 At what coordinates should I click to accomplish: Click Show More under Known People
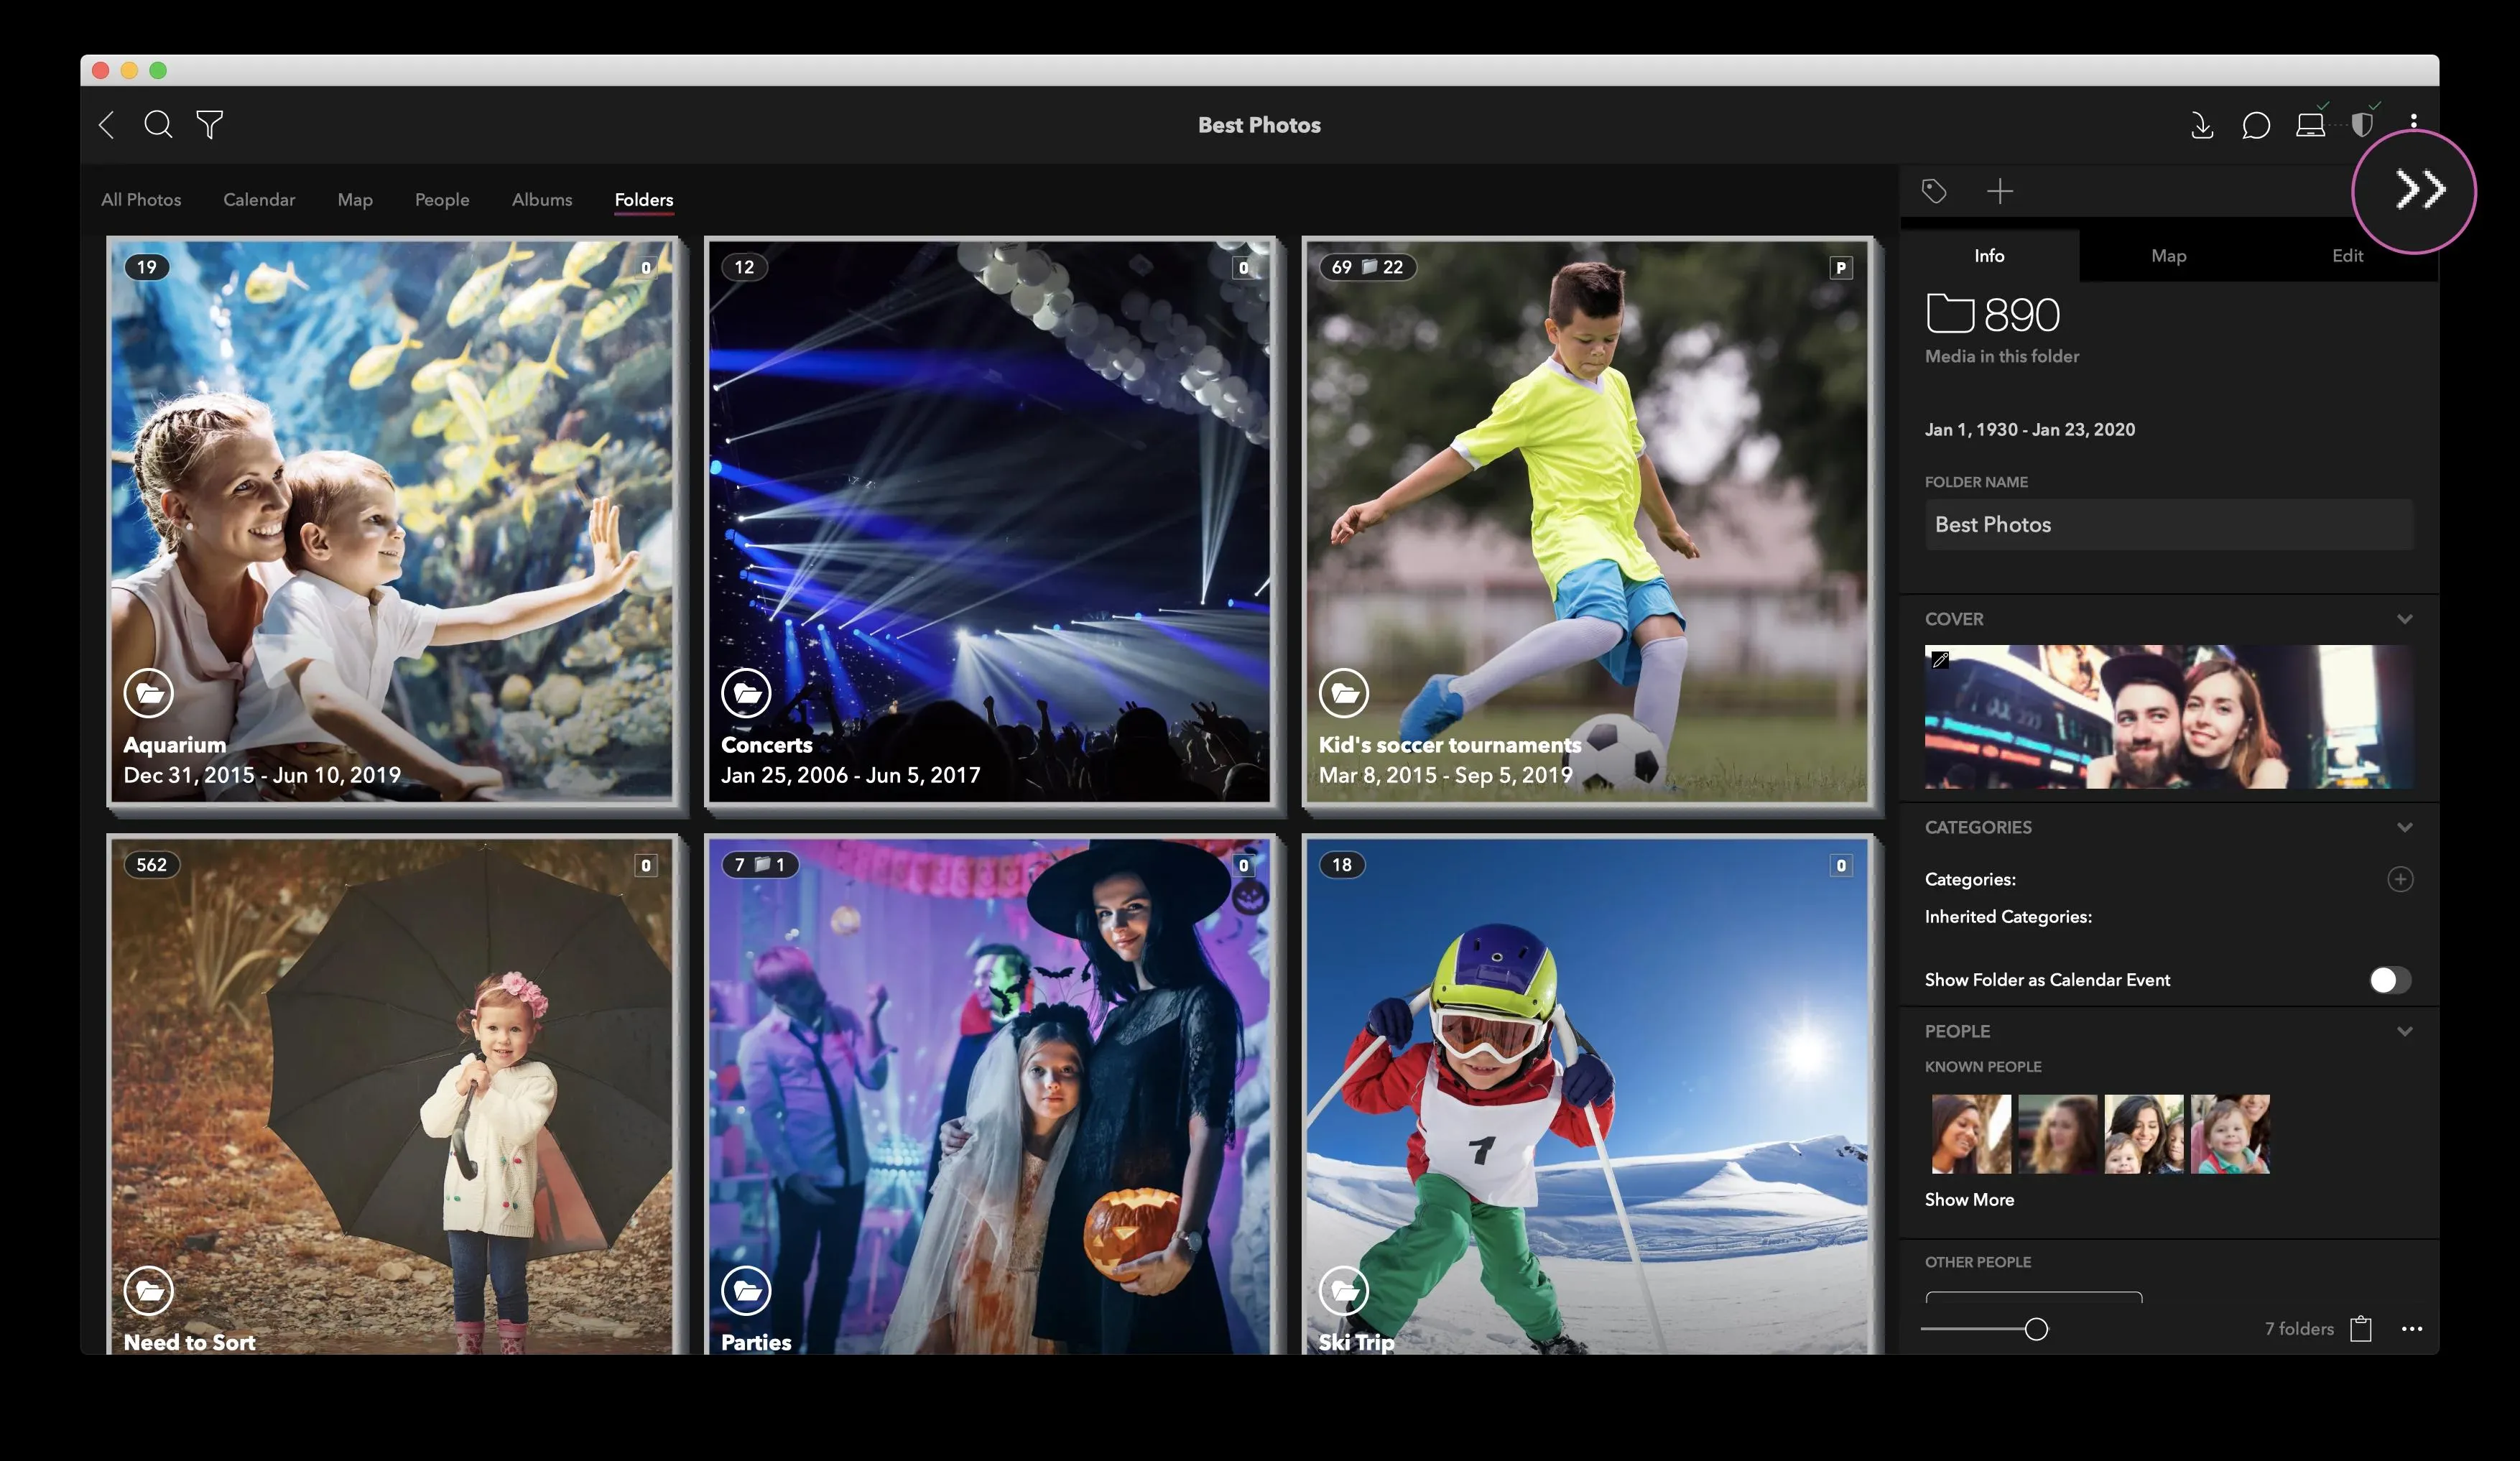[x=1969, y=1199]
